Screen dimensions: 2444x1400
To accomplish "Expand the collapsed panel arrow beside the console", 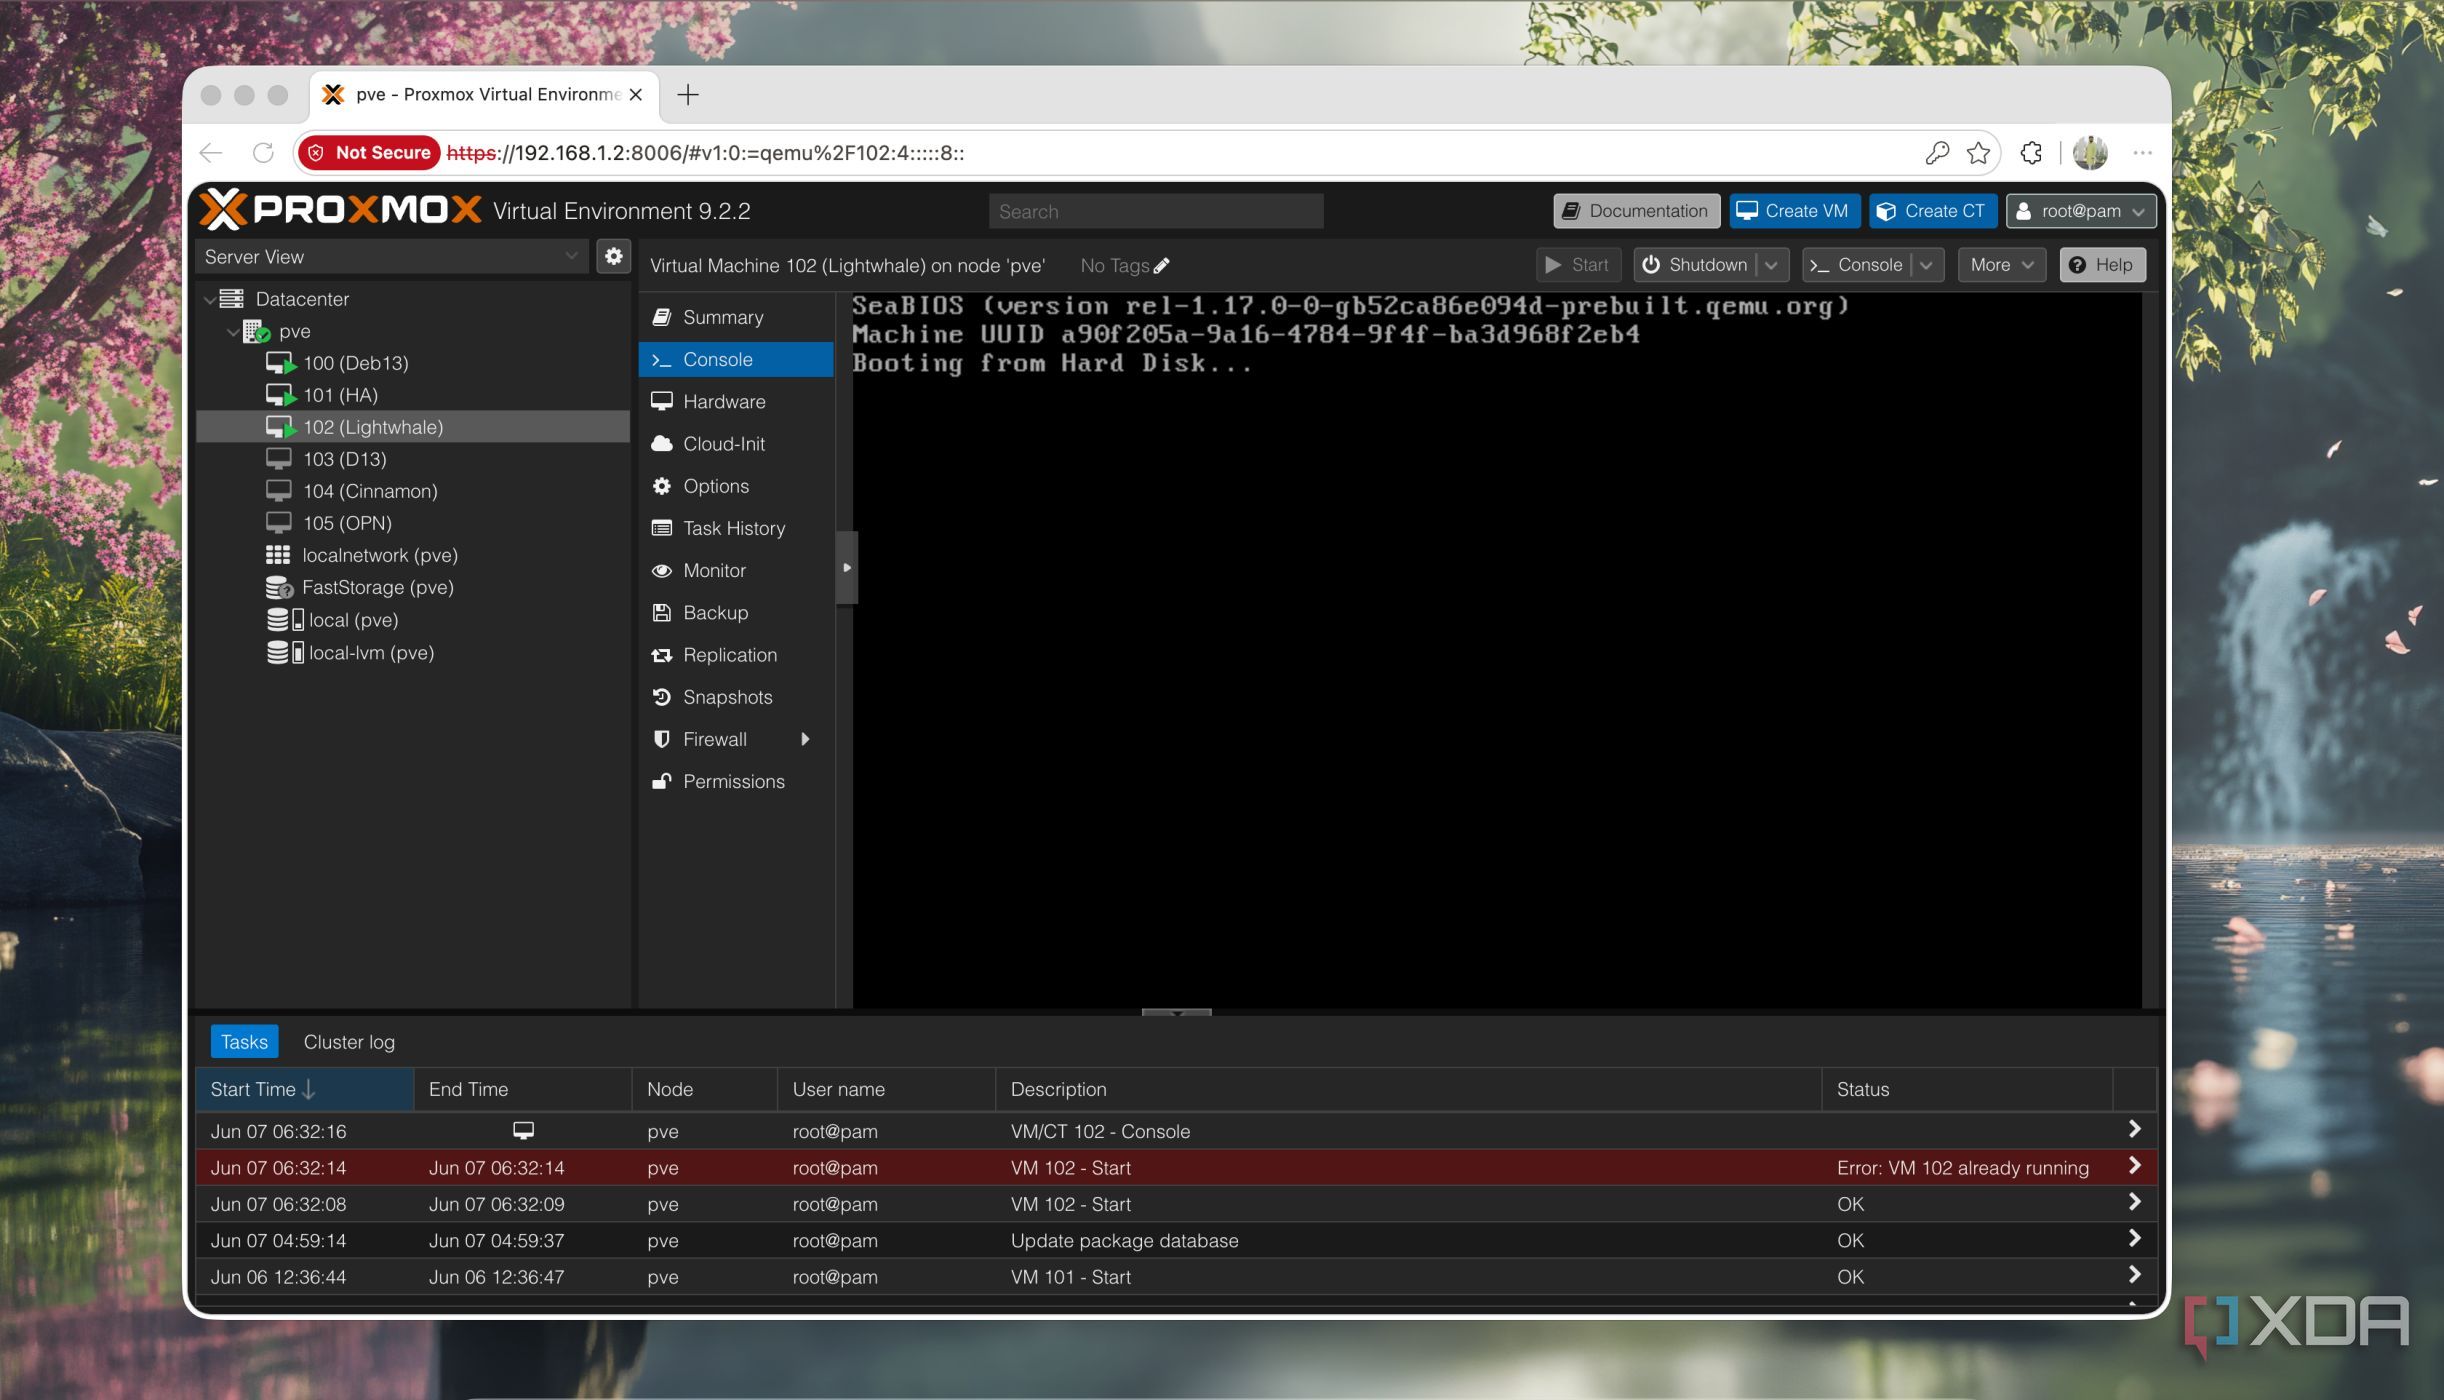I will (x=847, y=568).
